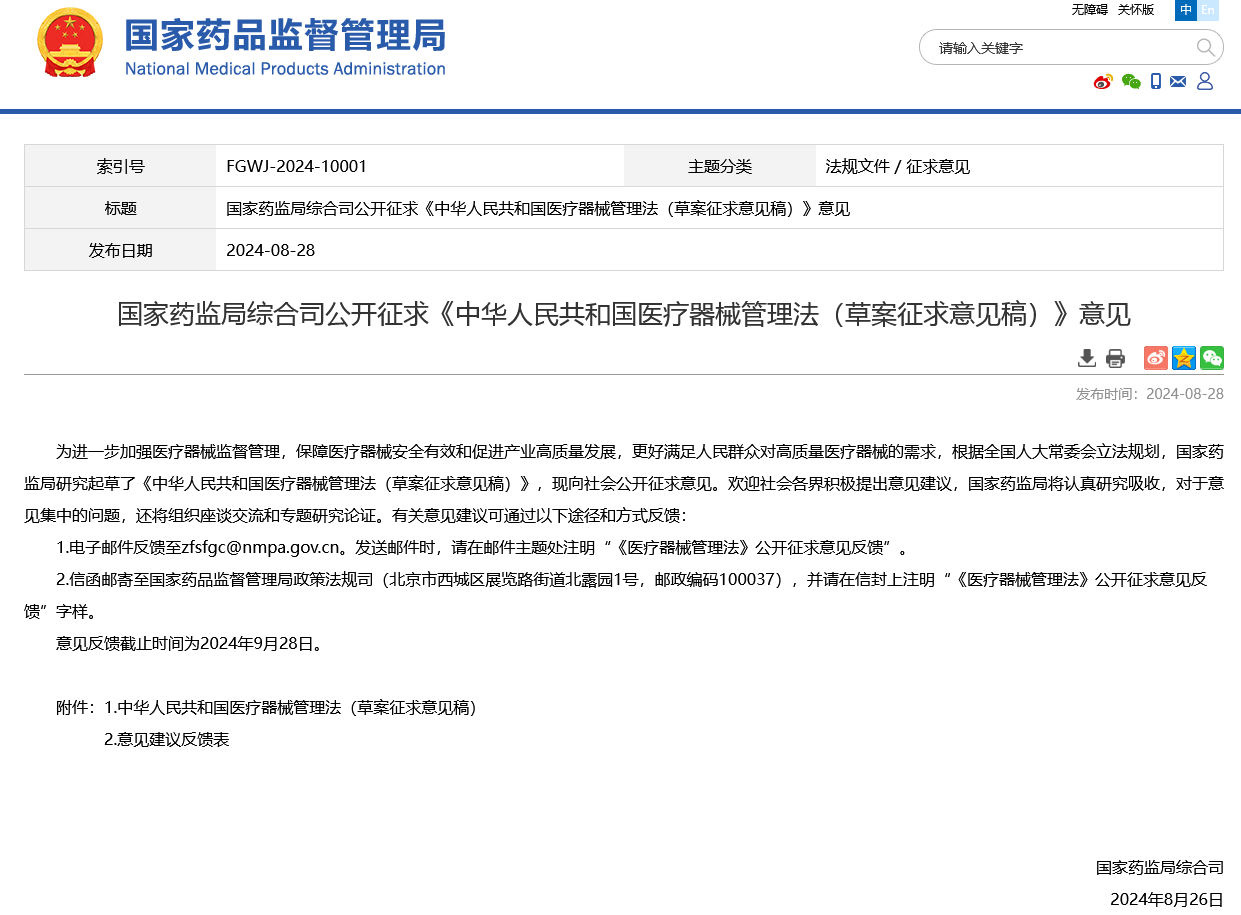This screenshot has width=1241, height=915.
Task: Open the user login person icon
Action: coord(1205,82)
